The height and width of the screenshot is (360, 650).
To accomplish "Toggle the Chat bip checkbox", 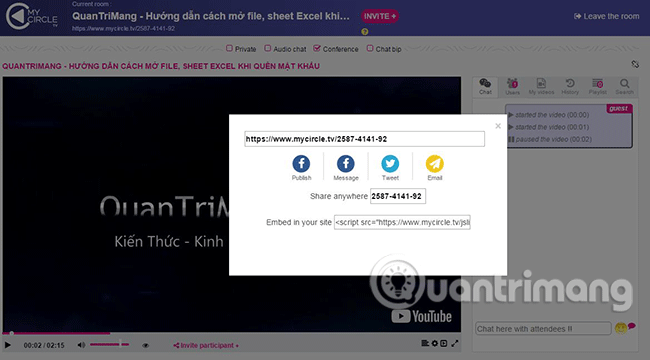I will click(370, 49).
